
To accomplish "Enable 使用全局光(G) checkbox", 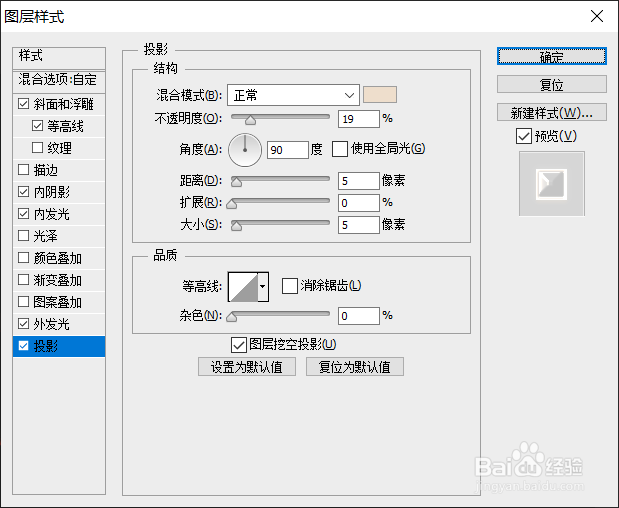I will (340, 149).
